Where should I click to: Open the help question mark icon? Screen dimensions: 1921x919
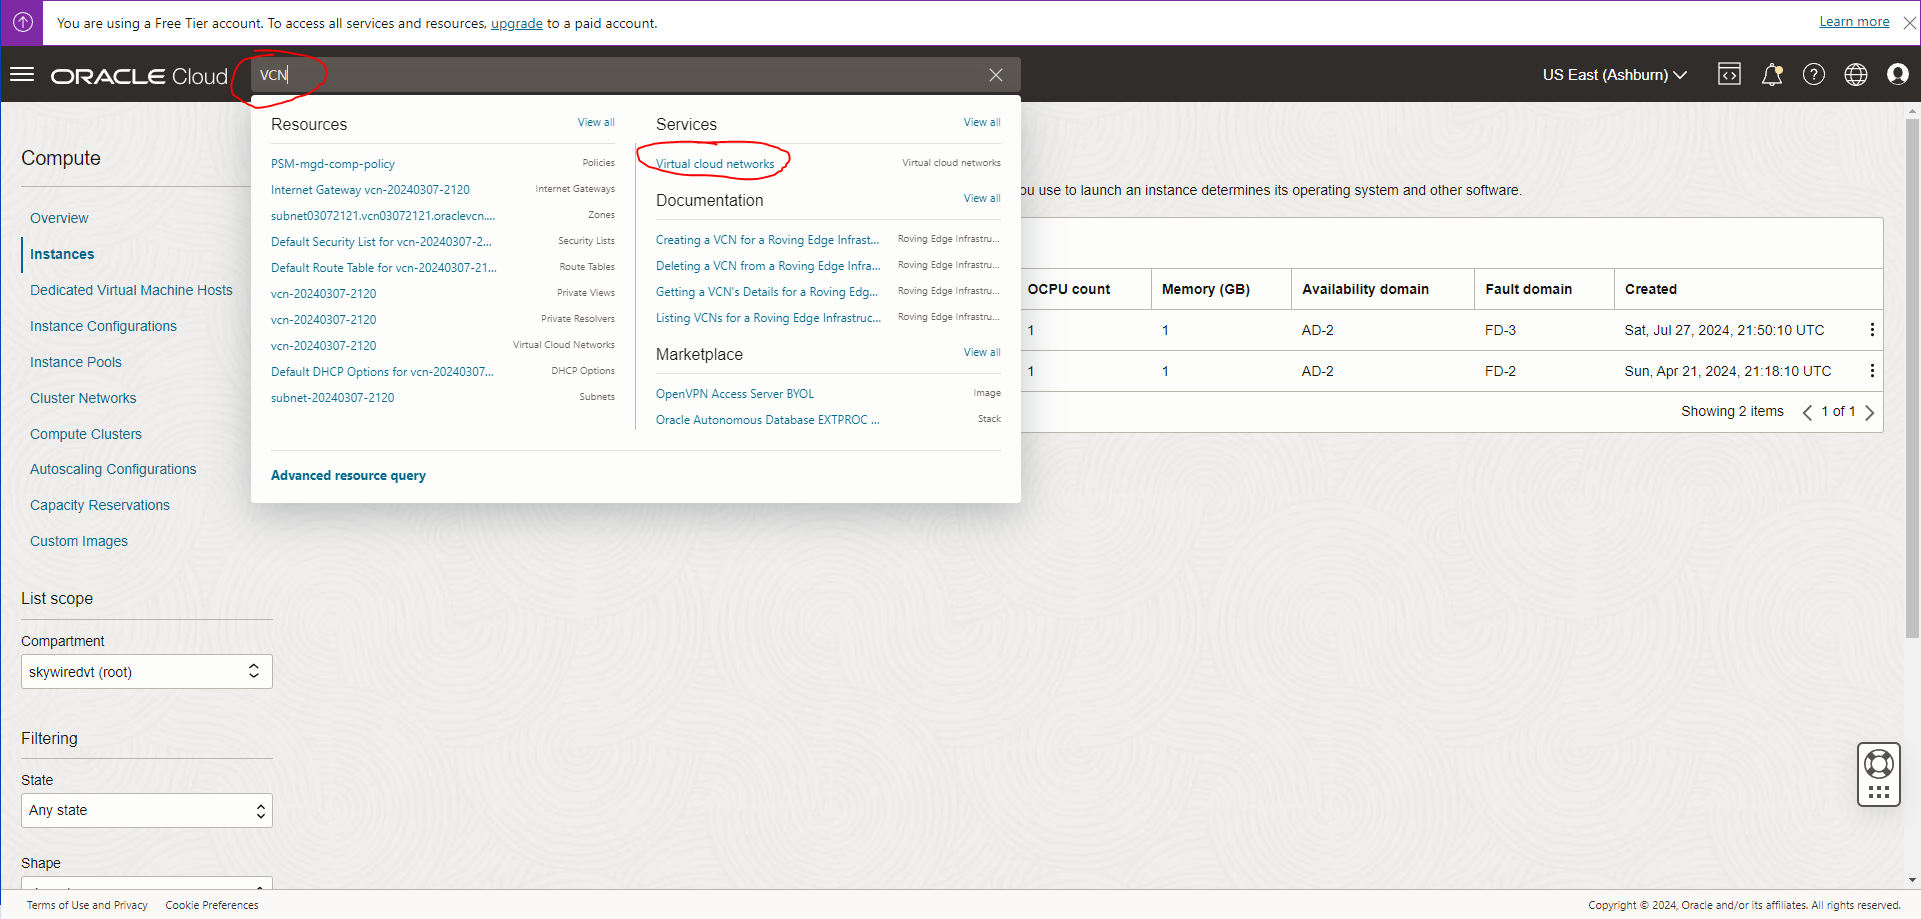tap(1814, 75)
